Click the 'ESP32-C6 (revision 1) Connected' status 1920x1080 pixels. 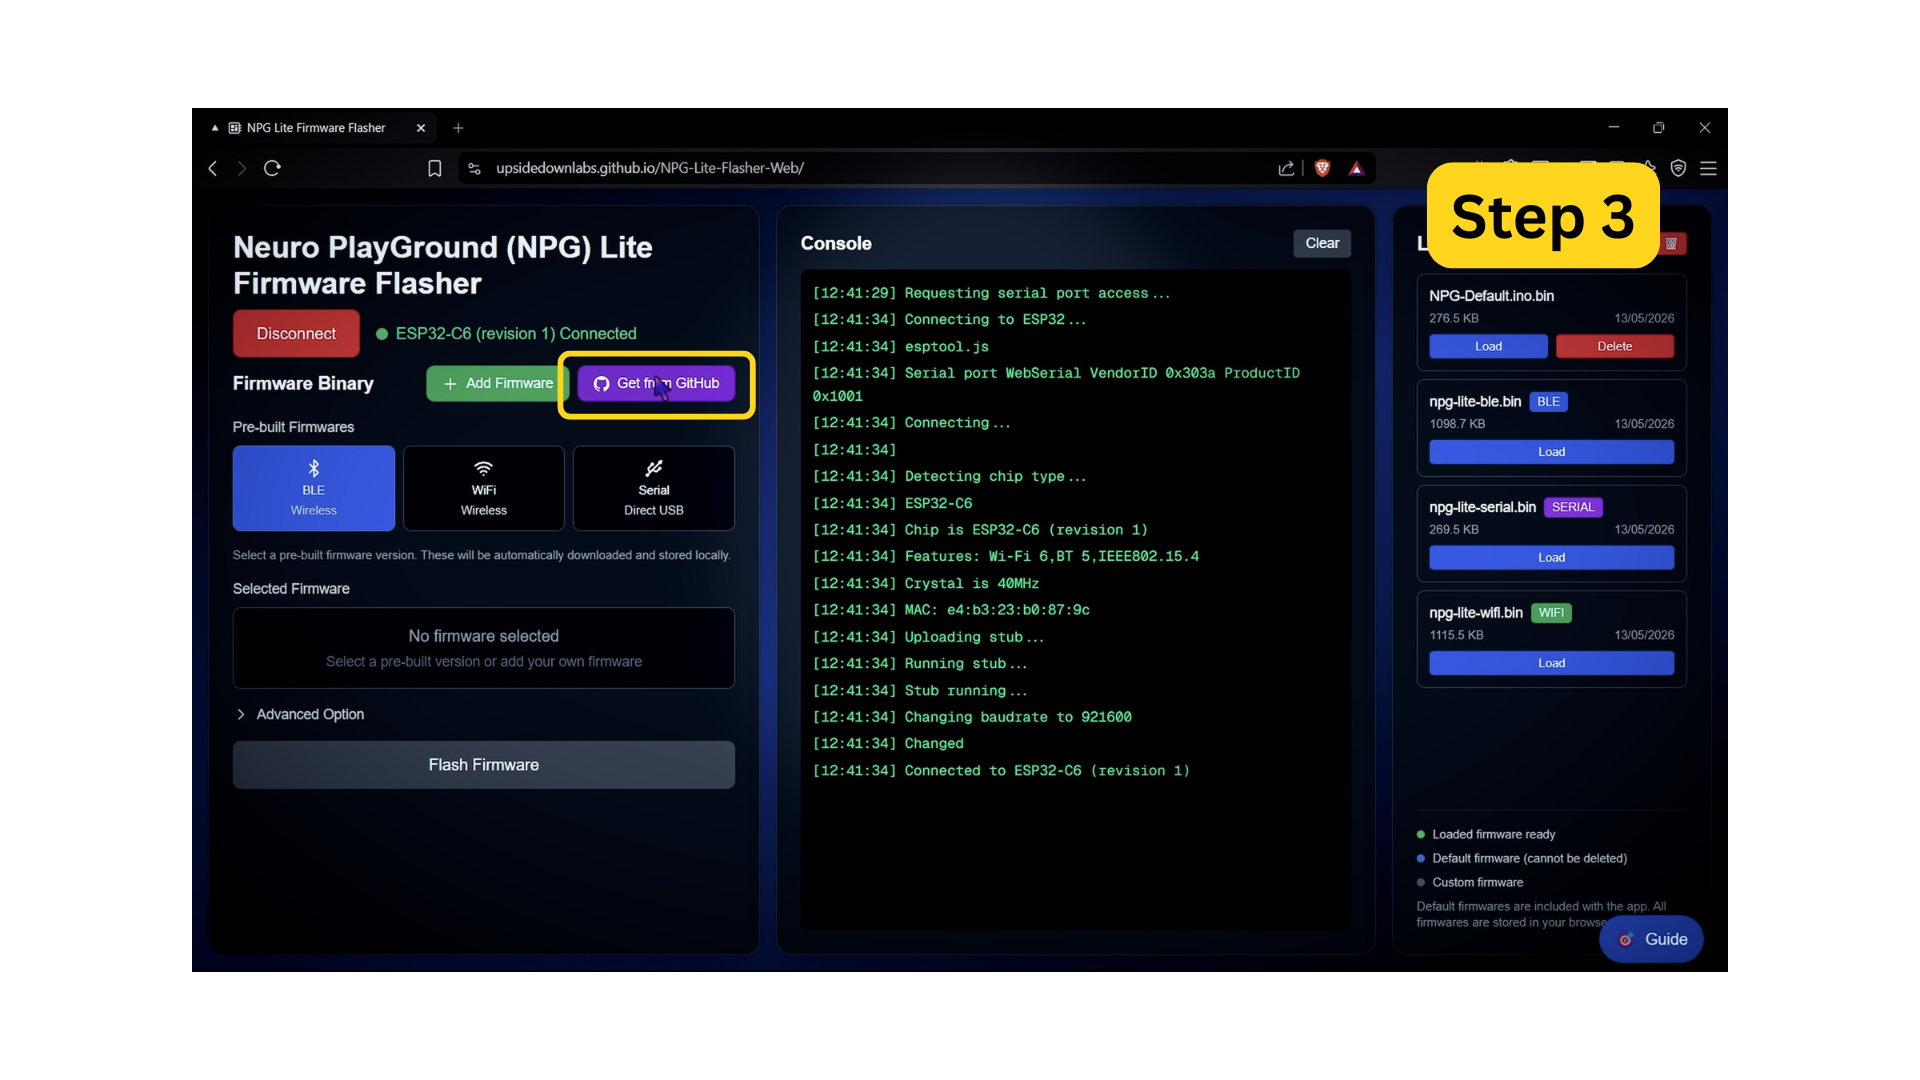(x=507, y=334)
